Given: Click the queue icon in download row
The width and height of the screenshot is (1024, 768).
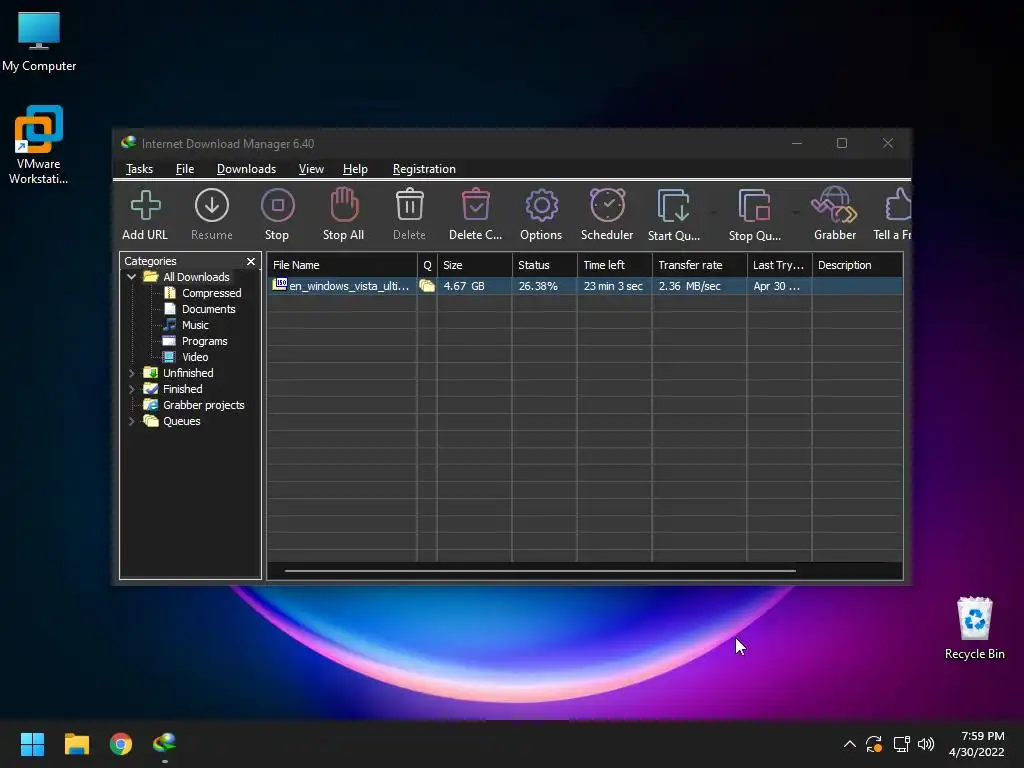Looking at the screenshot, I should point(427,286).
